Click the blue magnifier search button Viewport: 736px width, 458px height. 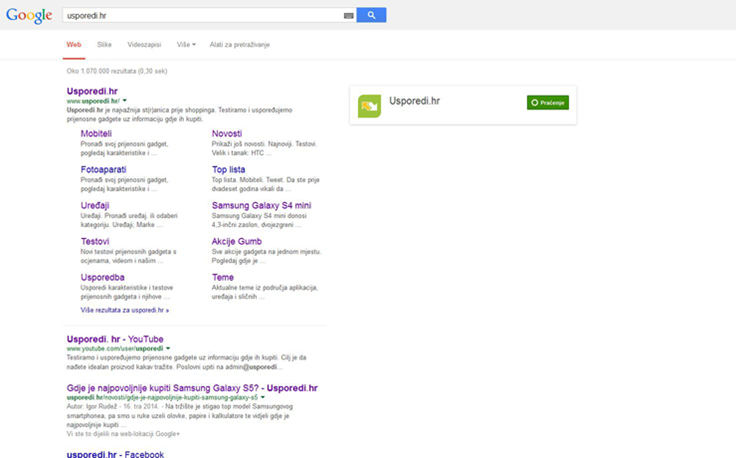(x=371, y=15)
